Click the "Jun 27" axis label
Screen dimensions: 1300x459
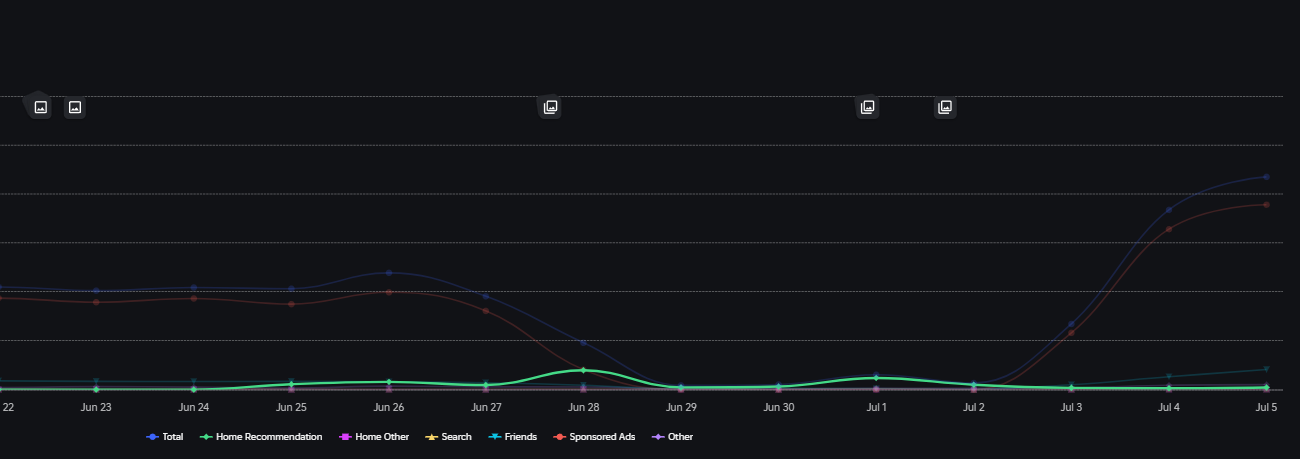point(486,408)
